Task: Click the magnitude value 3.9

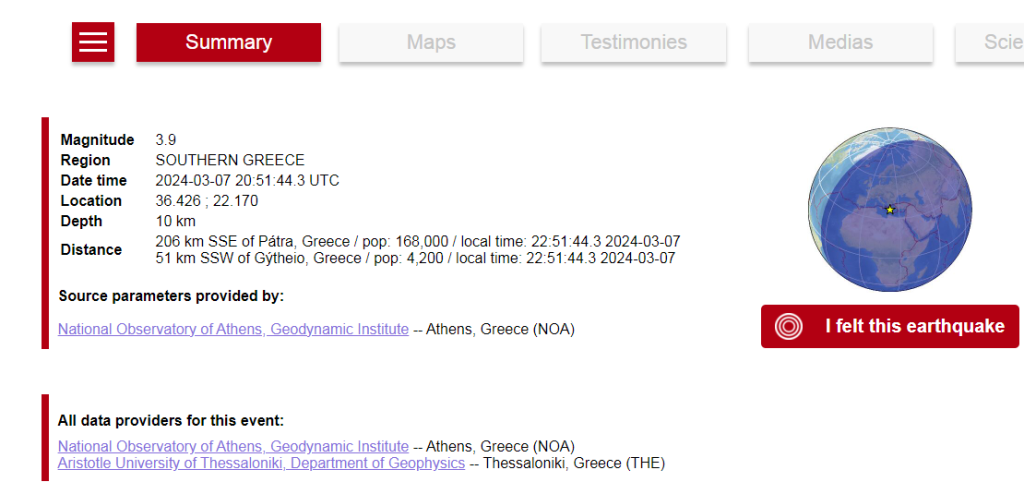Action: [166, 140]
